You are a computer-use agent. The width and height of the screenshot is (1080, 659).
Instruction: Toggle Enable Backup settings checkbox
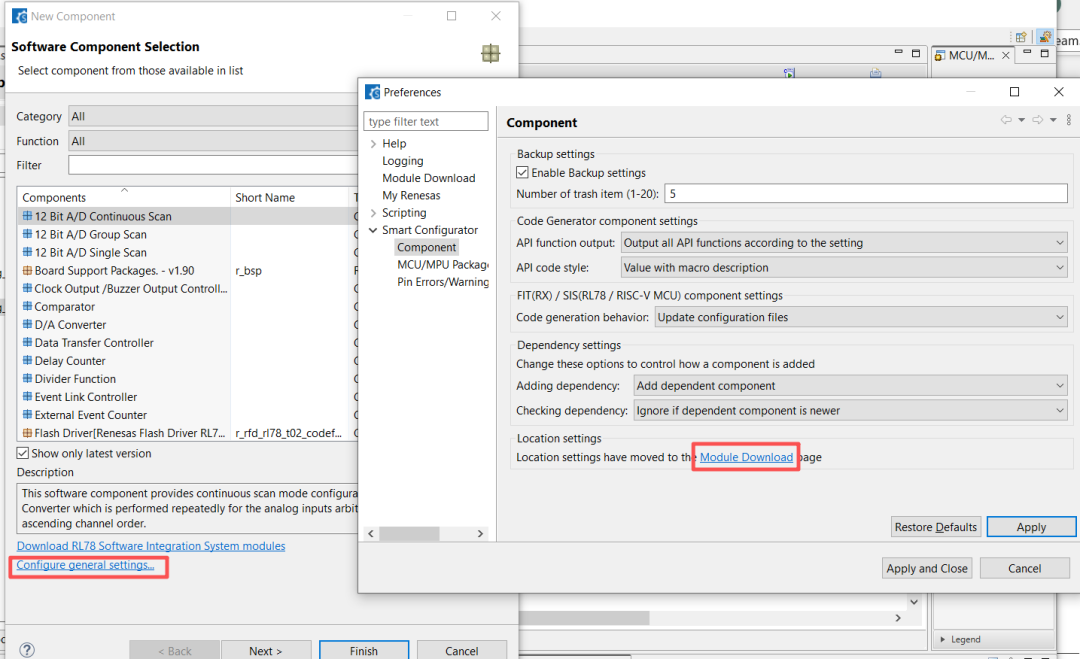pos(523,173)
